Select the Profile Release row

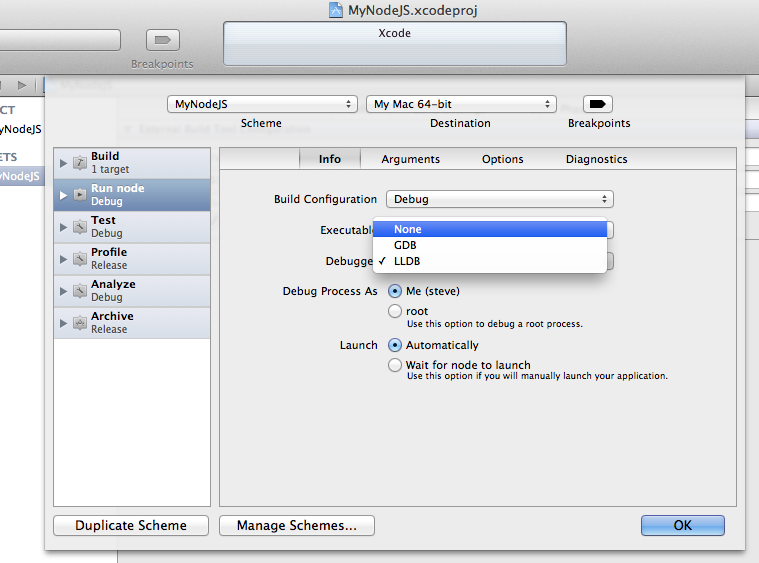132,259
